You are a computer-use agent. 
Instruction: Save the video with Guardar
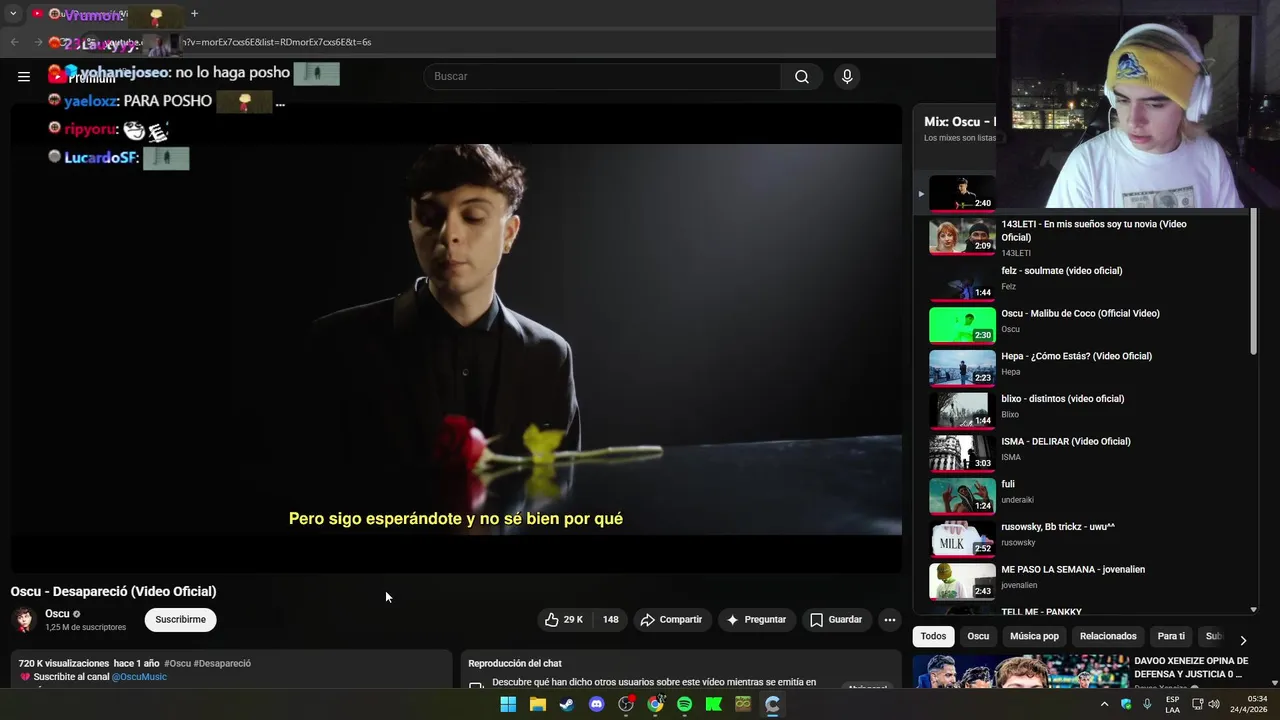pos(836,620)
